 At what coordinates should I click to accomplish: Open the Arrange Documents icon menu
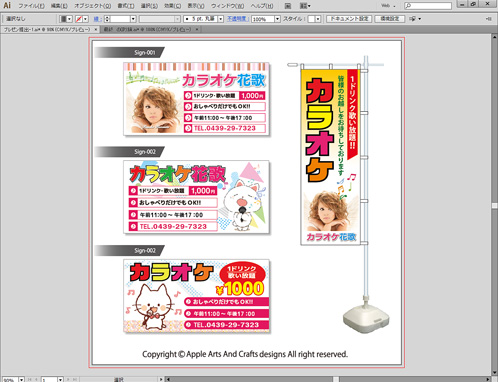(305, 6)
